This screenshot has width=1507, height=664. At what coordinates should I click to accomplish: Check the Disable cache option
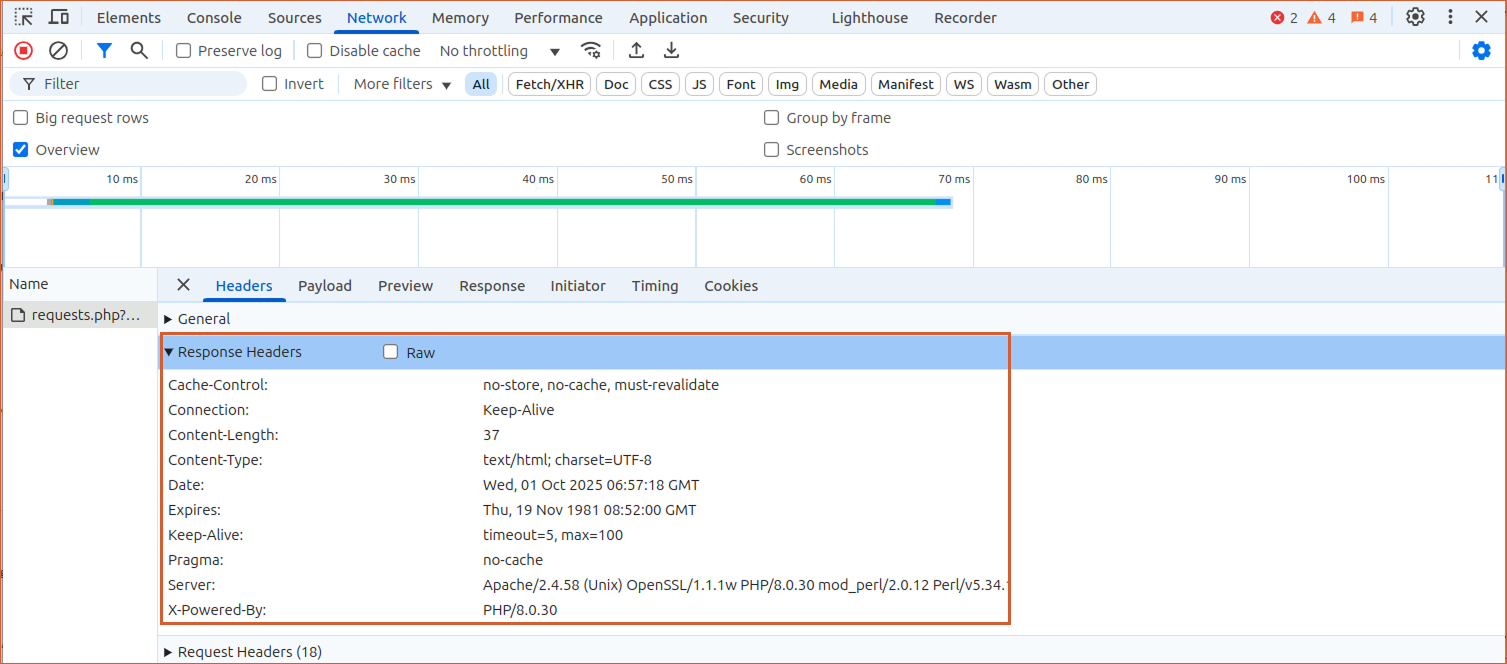pyautogui.click(x=315, y=51)
